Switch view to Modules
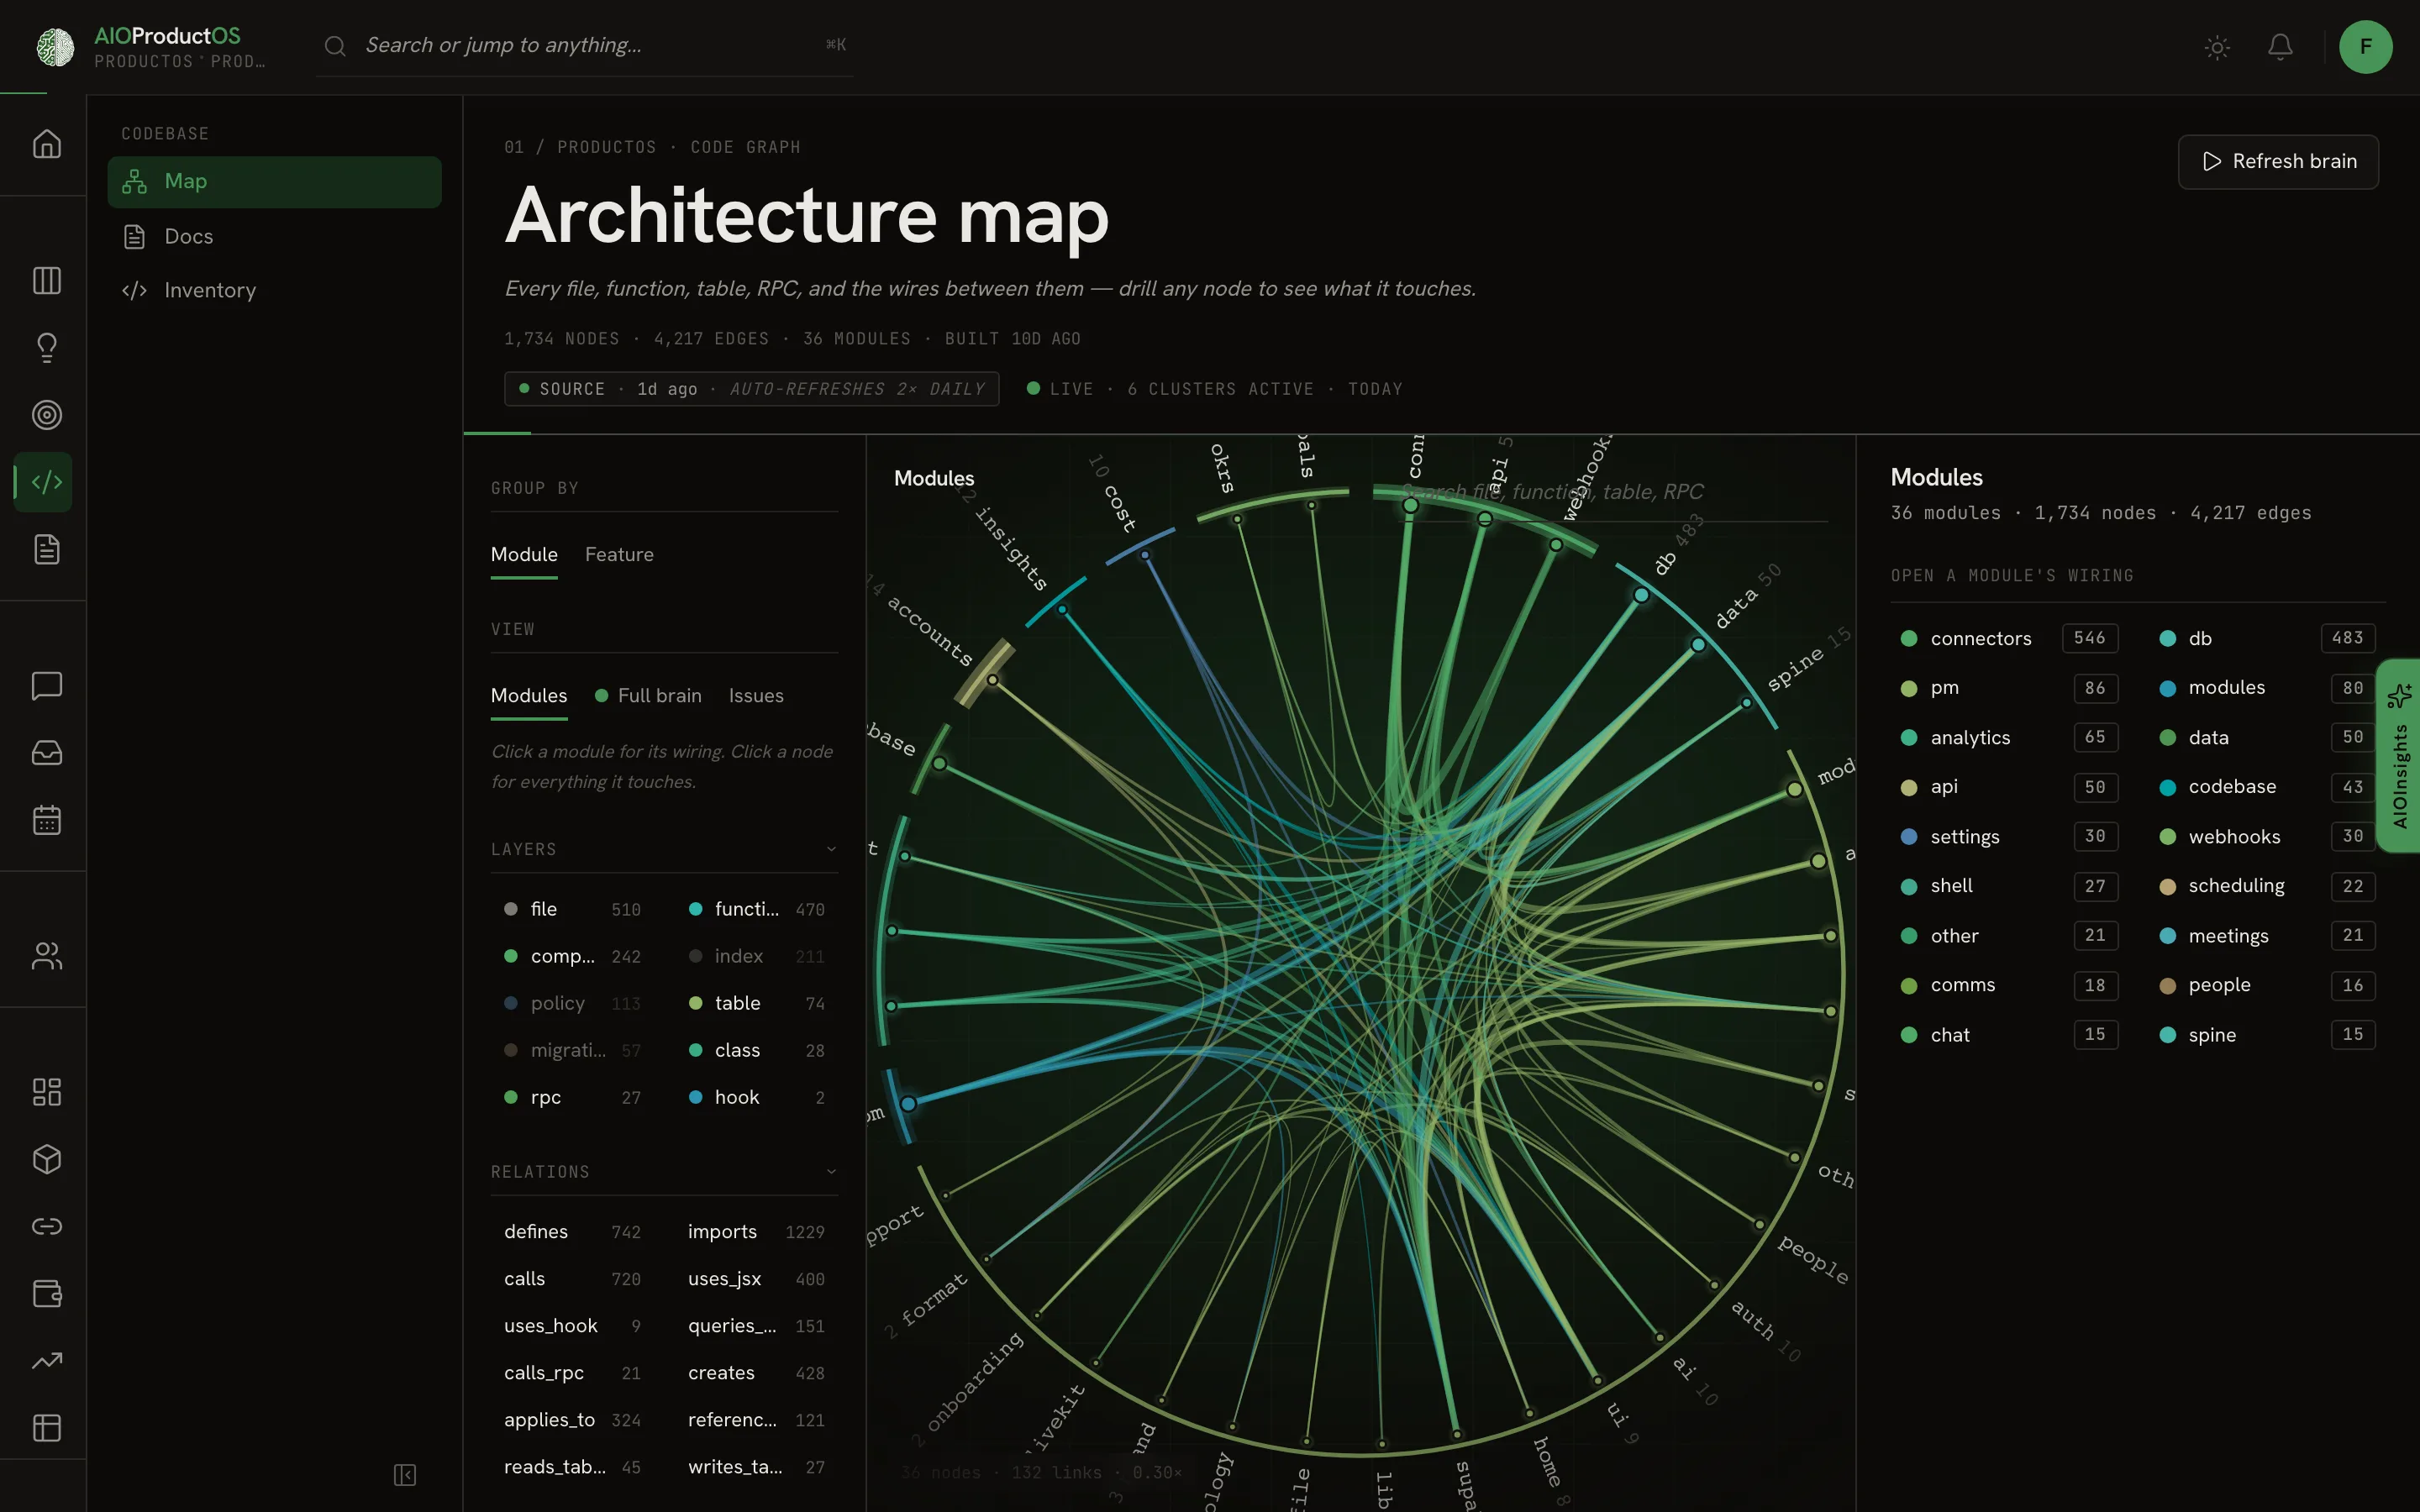 [529, 696]
